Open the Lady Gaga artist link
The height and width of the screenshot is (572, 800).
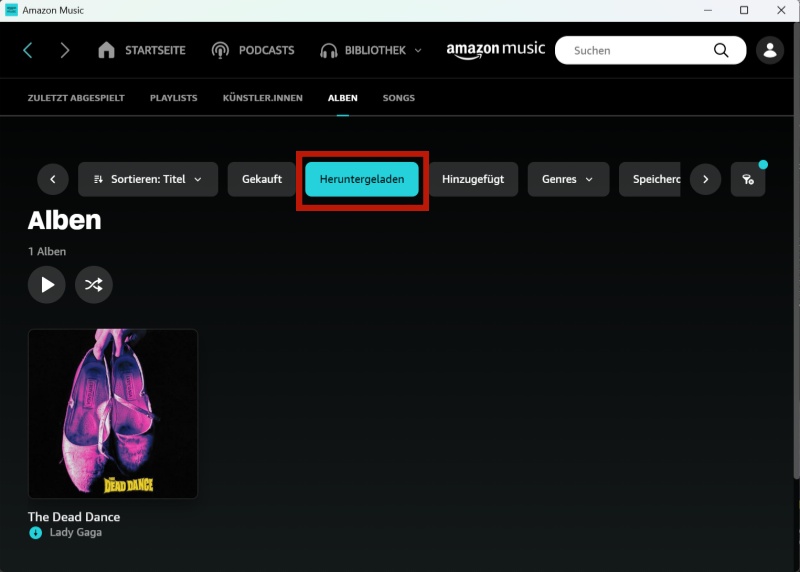point(76,532)
